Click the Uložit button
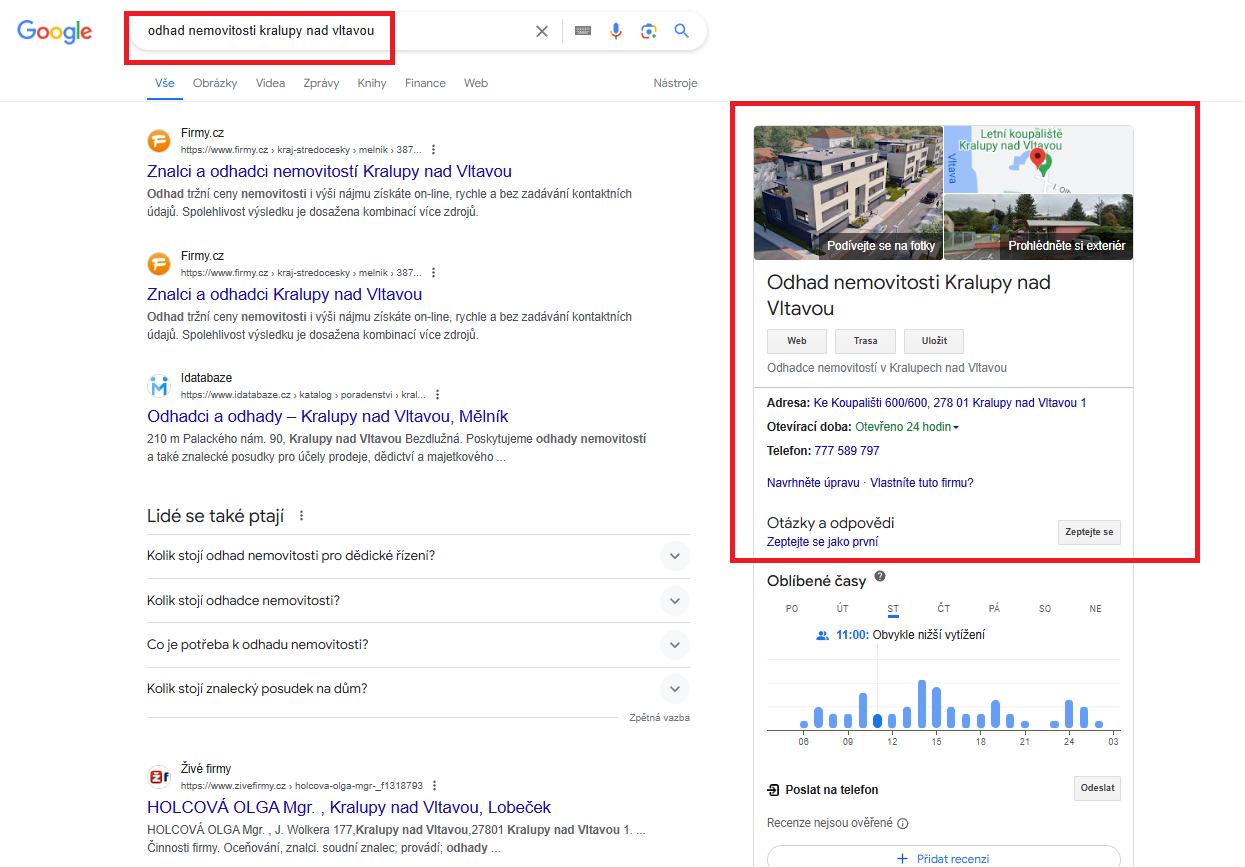 pyautogui.click(x=934, y=341)
